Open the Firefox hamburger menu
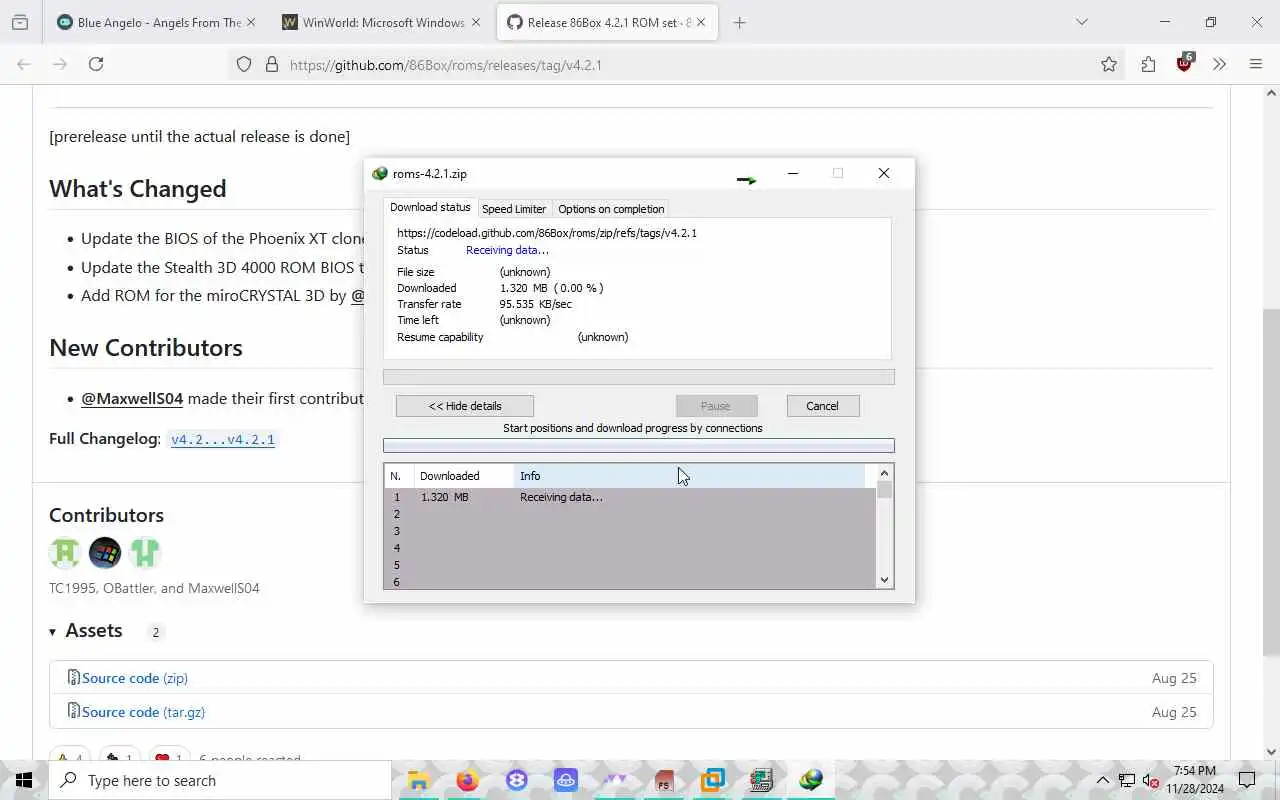The height and width of the screenshot is (800, 1280). [1256, 64]
